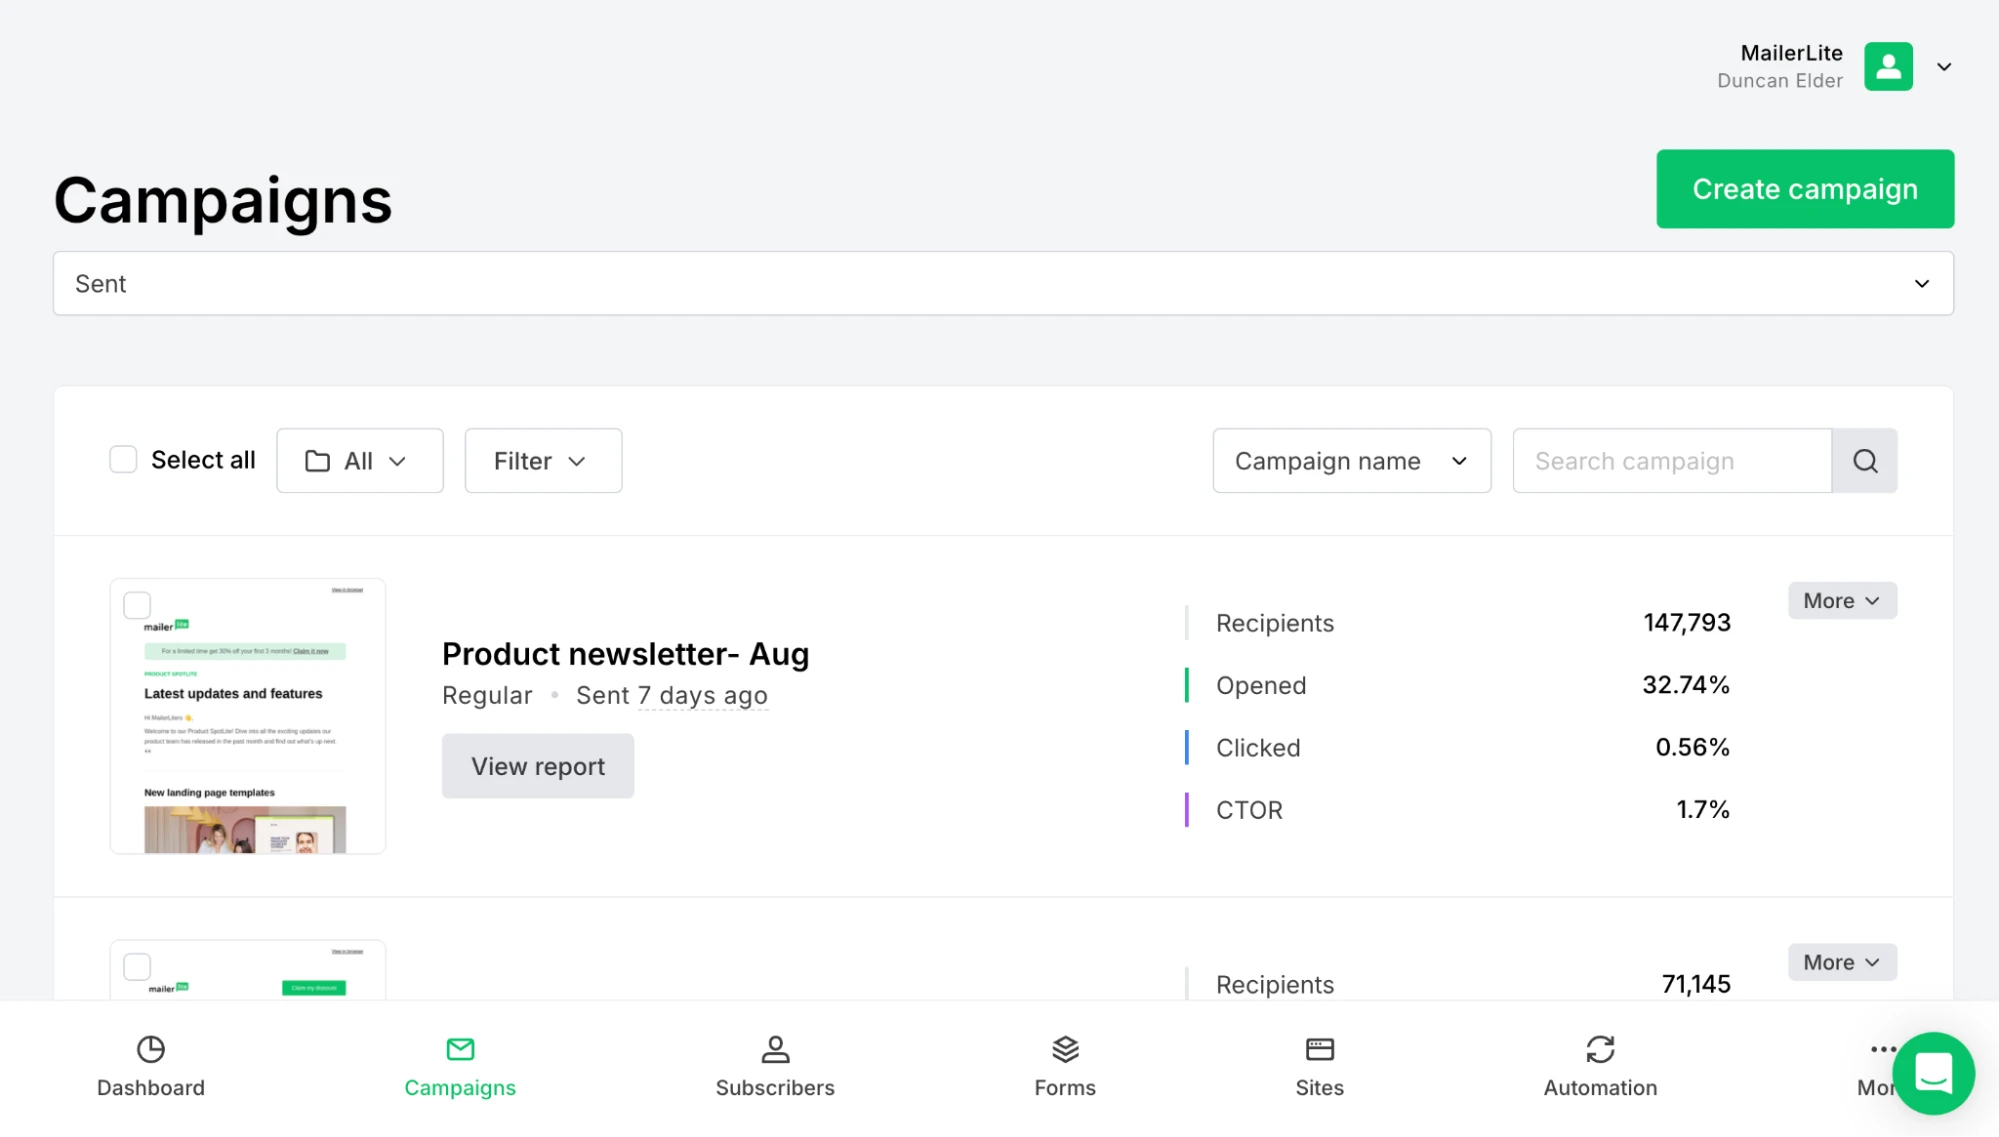Check the Select all checkbox
1999x1137 pixels.
(x=123, y=460)
